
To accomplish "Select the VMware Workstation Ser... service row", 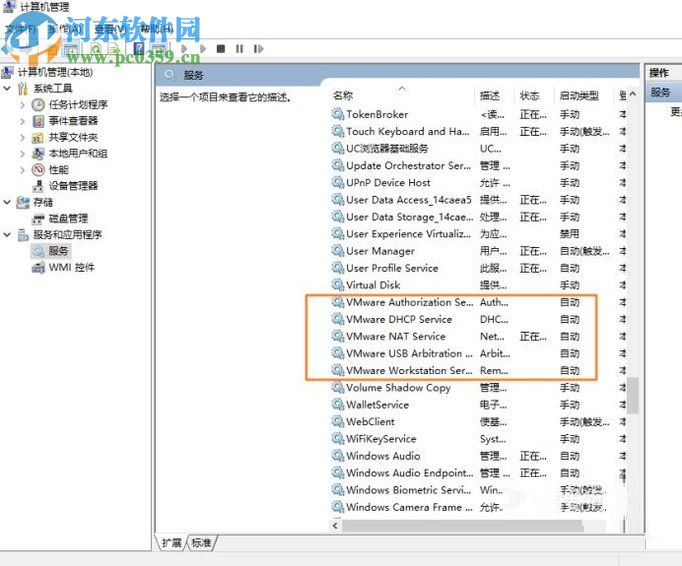I will click(x=478, y=371).
